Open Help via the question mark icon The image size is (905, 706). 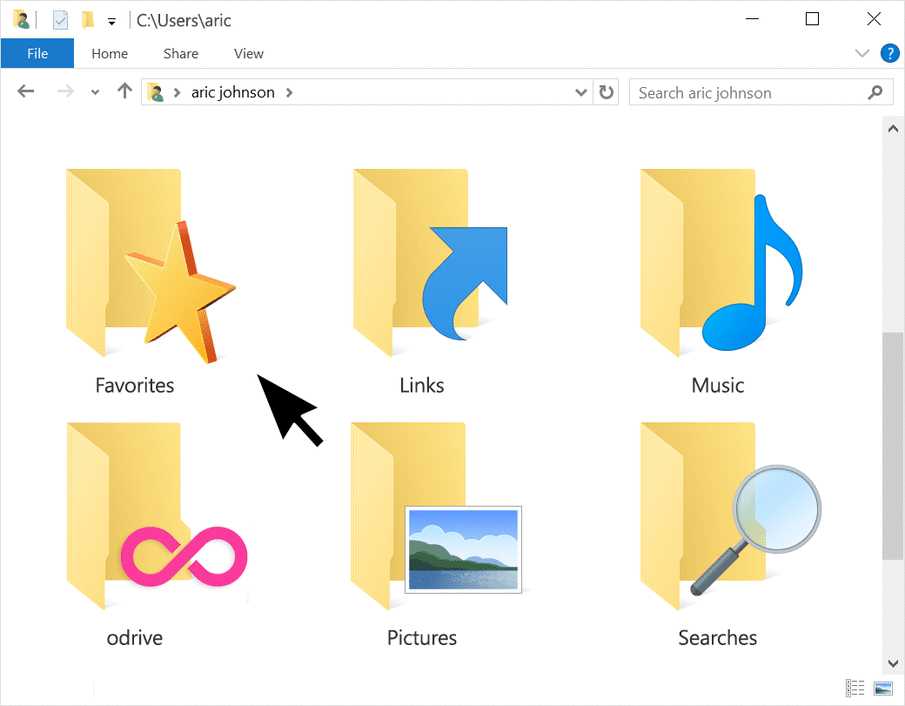[890, 53]
